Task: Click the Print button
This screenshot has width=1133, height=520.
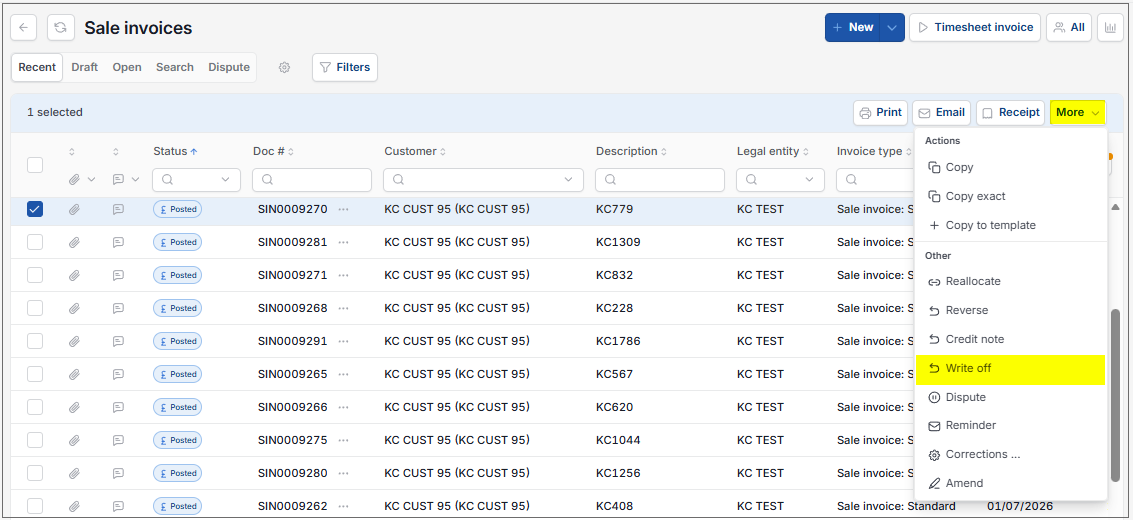Action: pos(880,113)
